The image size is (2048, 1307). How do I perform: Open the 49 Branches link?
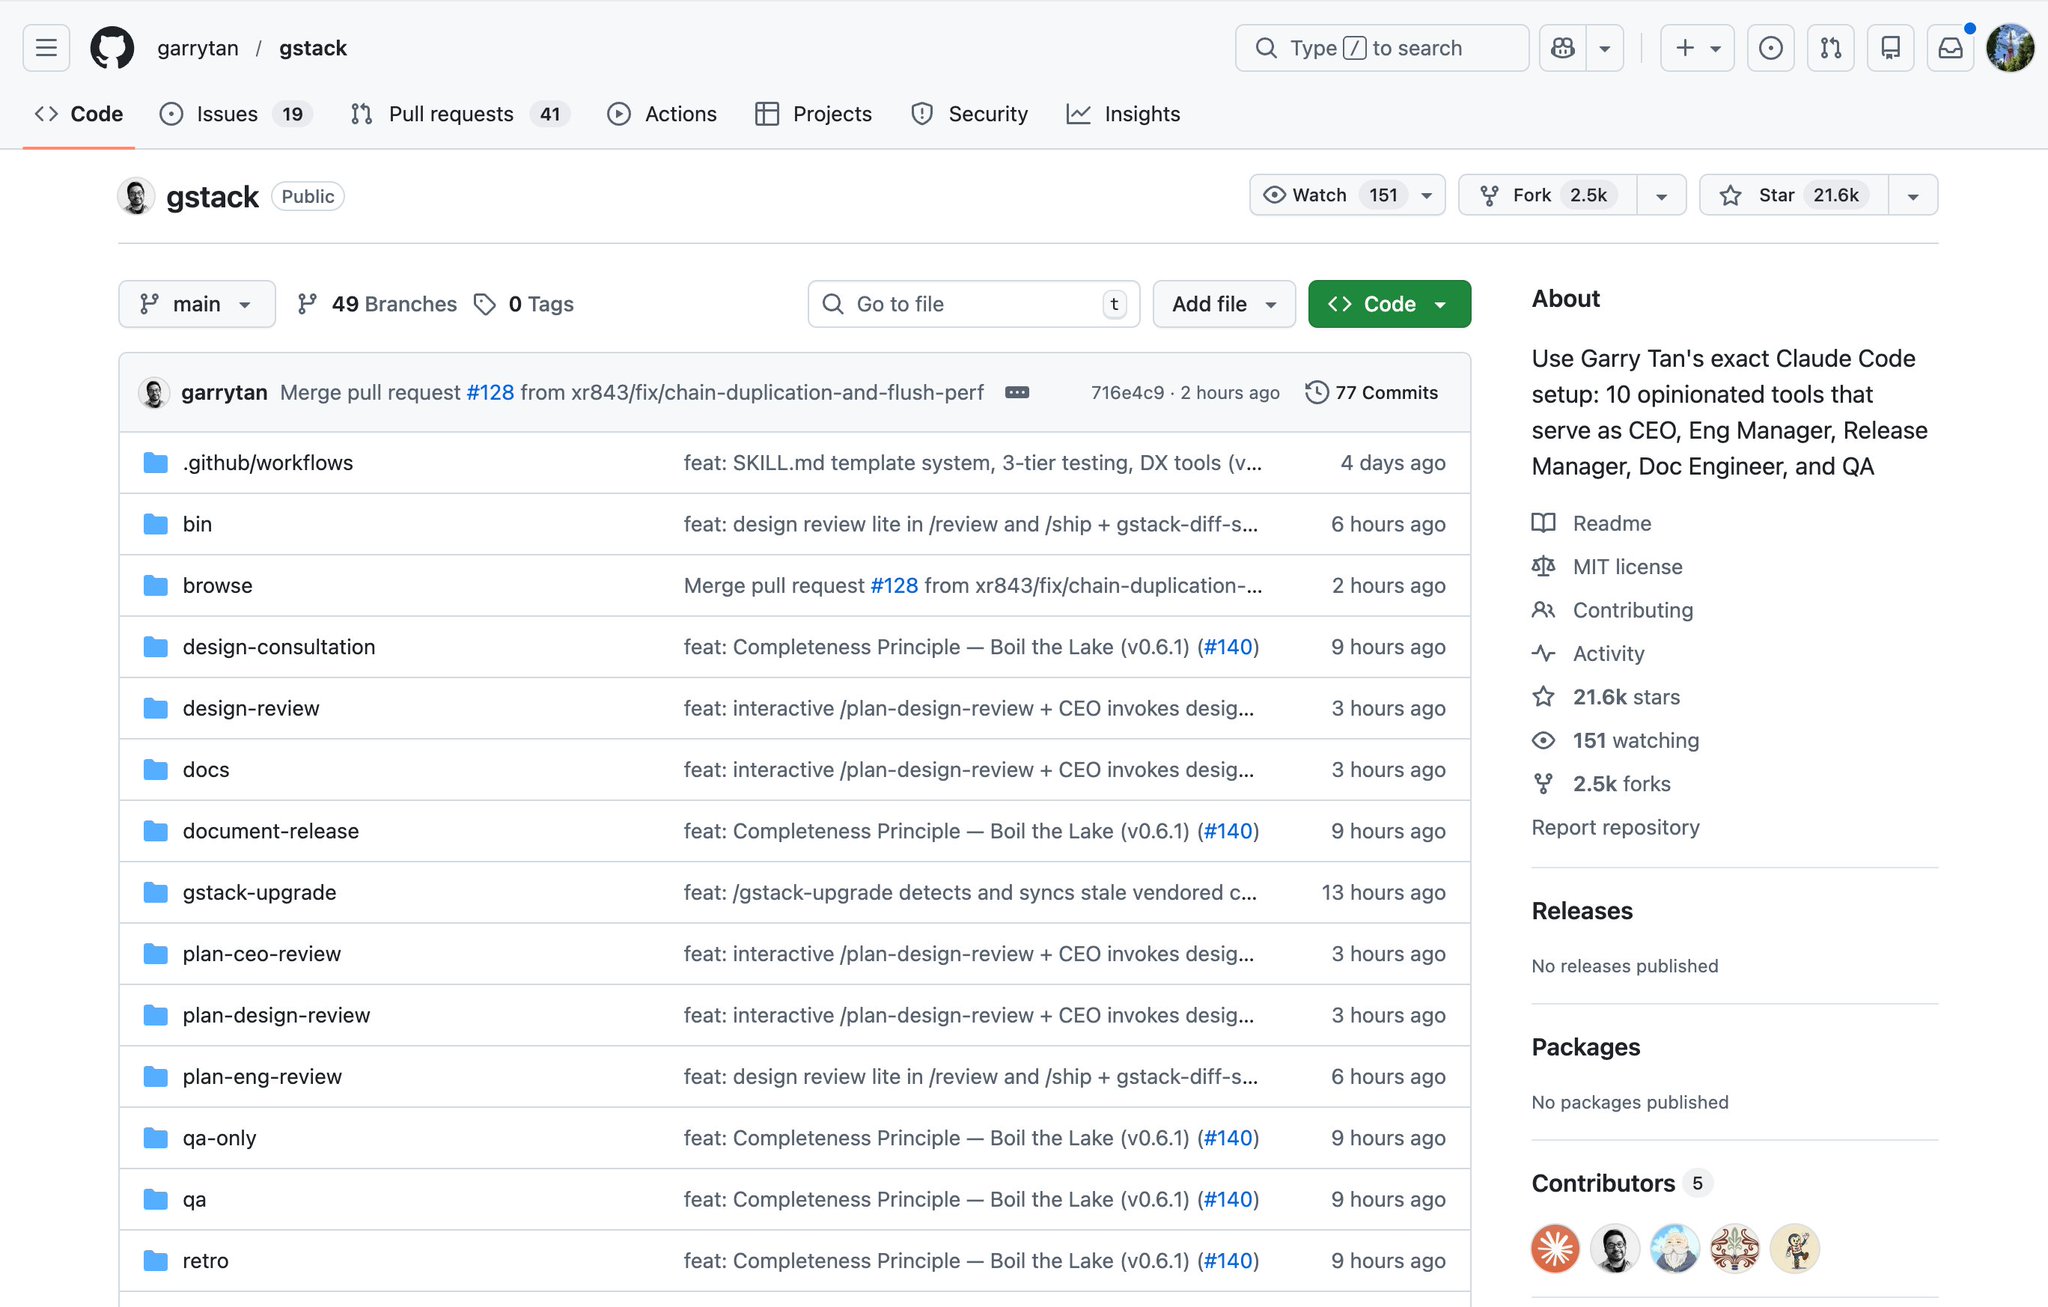coord(377,304)
